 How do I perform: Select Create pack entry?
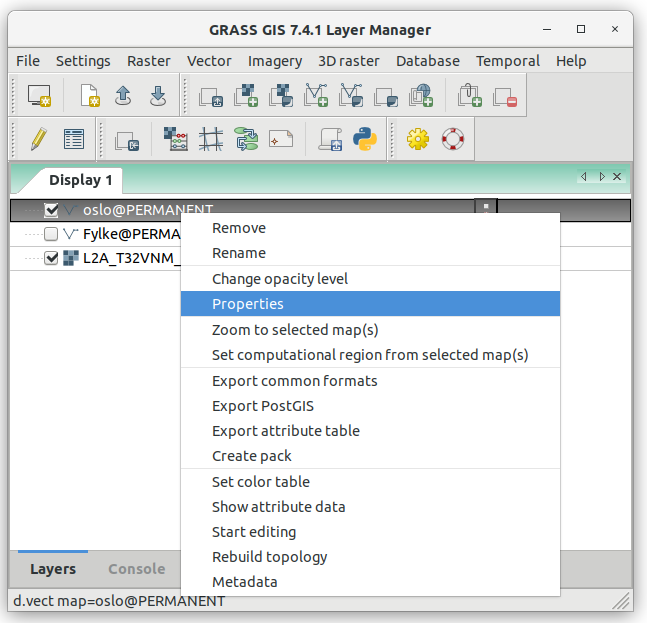point(370,456)
